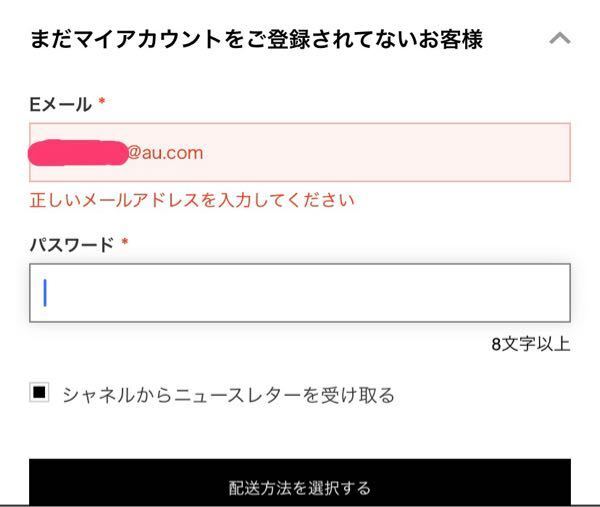Image resolution: width=600 pixels, height=507 pixels.
Task: Click the black square inside the checkbox
Action: 39,392
